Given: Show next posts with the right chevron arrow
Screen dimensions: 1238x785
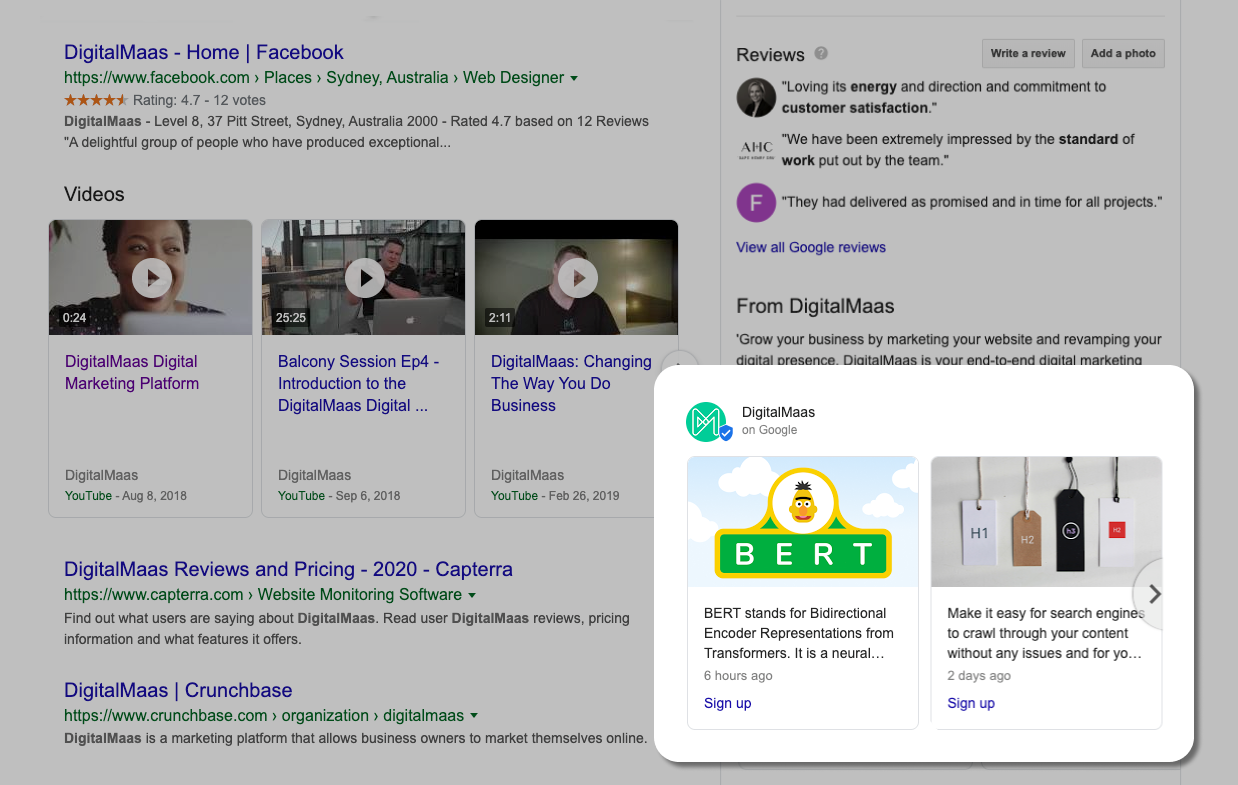Looking at the screenshot, I should 1154,594.
